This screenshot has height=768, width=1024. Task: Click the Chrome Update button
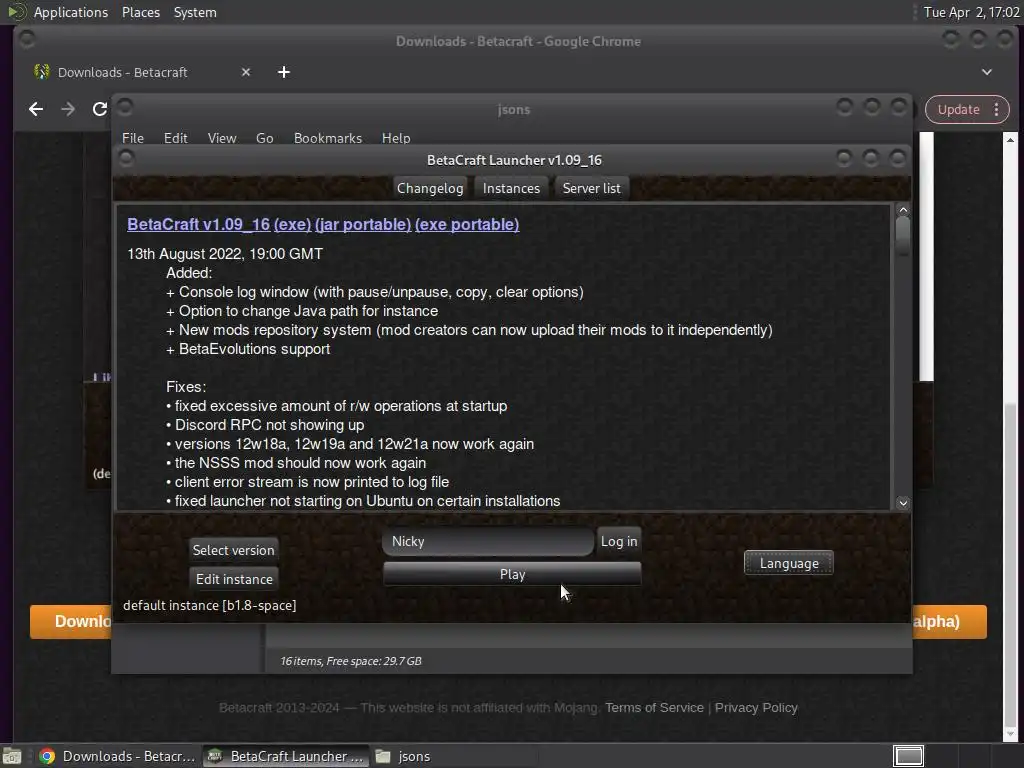pyautogui.click(x=958, y=109)
